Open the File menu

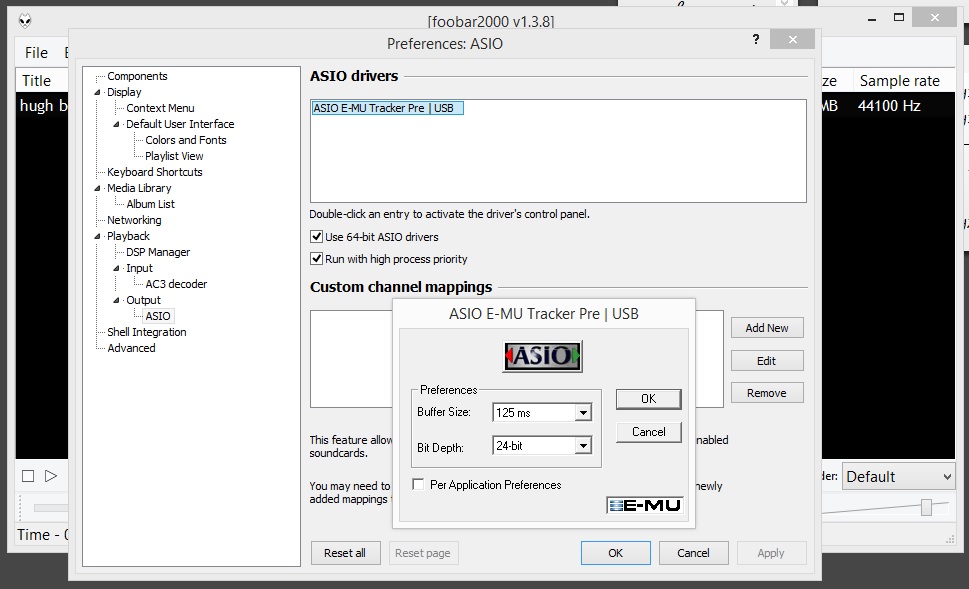click(x=36, y=53)
